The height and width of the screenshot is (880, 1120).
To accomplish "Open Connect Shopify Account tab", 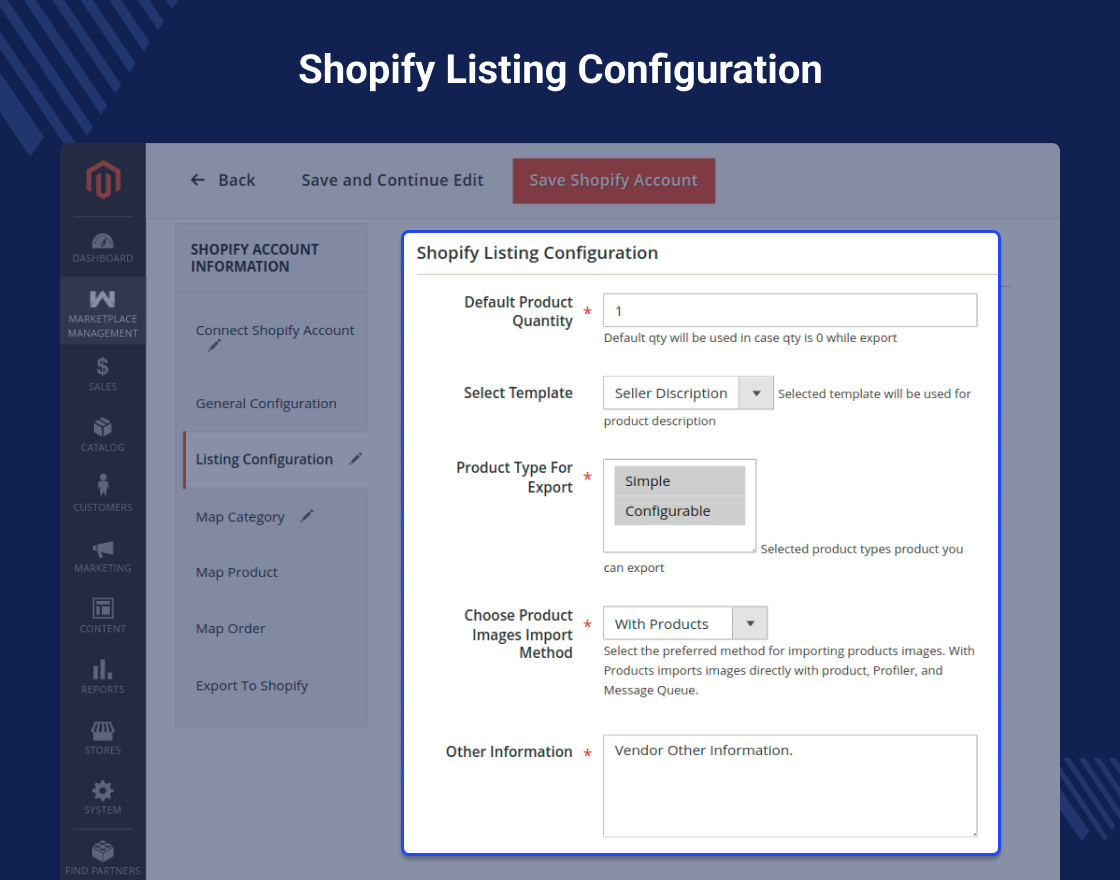I will click(x=275, y=330).
